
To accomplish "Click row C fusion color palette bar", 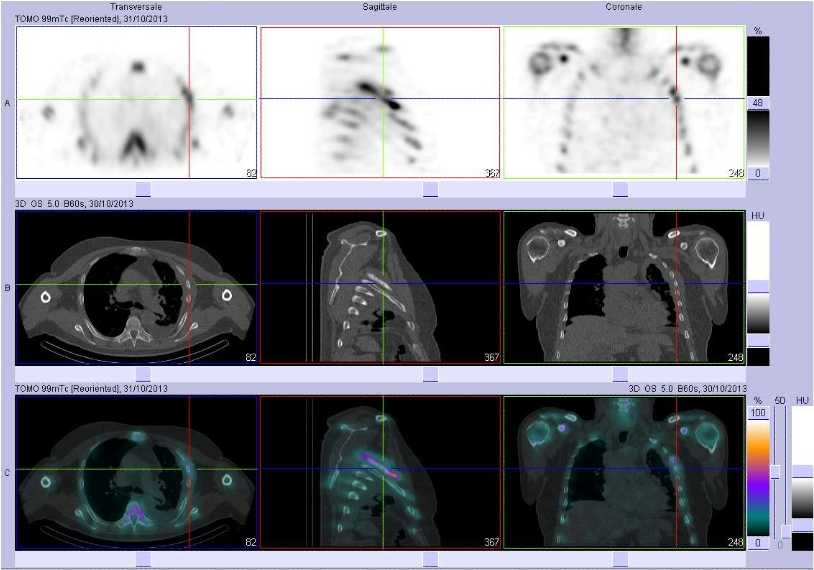I will (x=758, y=478).
